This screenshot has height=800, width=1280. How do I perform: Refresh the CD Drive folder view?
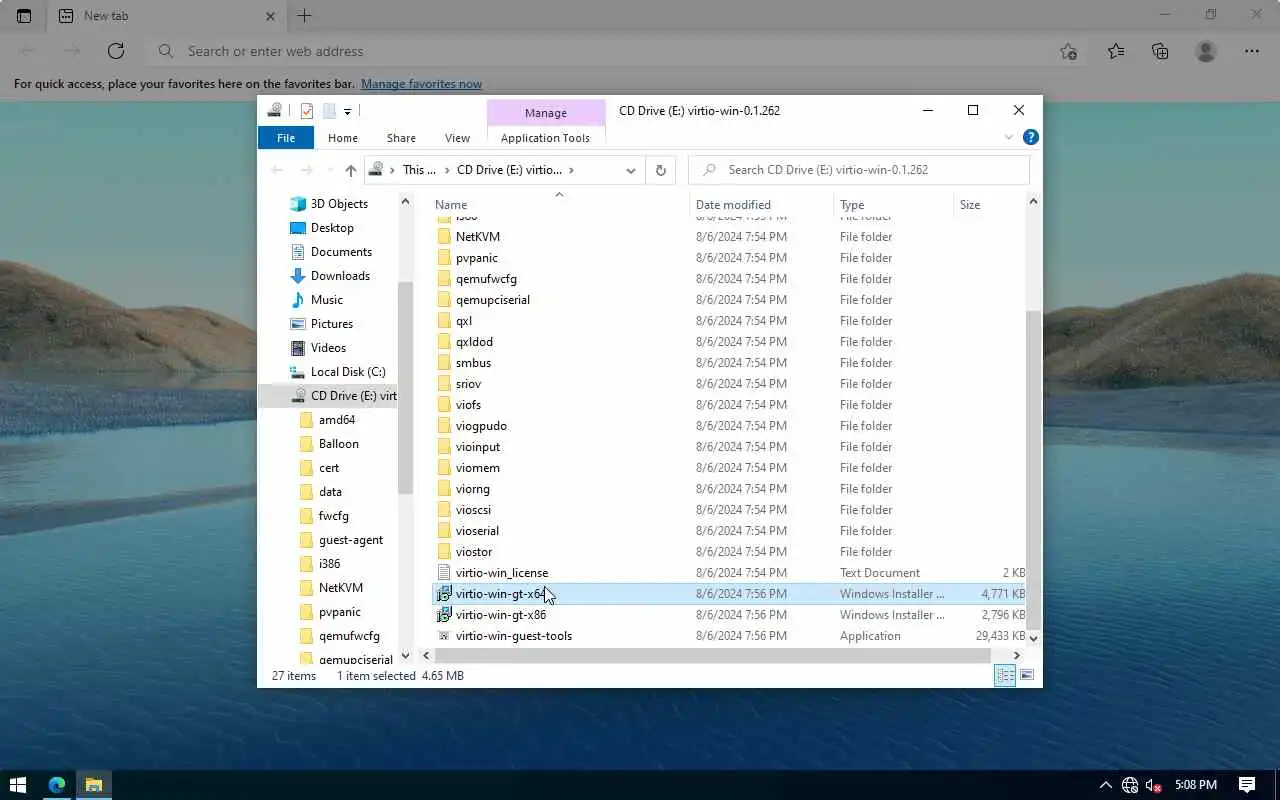[660, 170]
